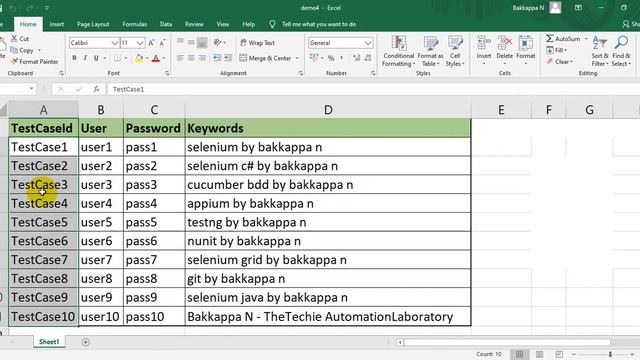
Task: Enable Wrap Text
Action: pyautogui.click(x=257, y=42)
